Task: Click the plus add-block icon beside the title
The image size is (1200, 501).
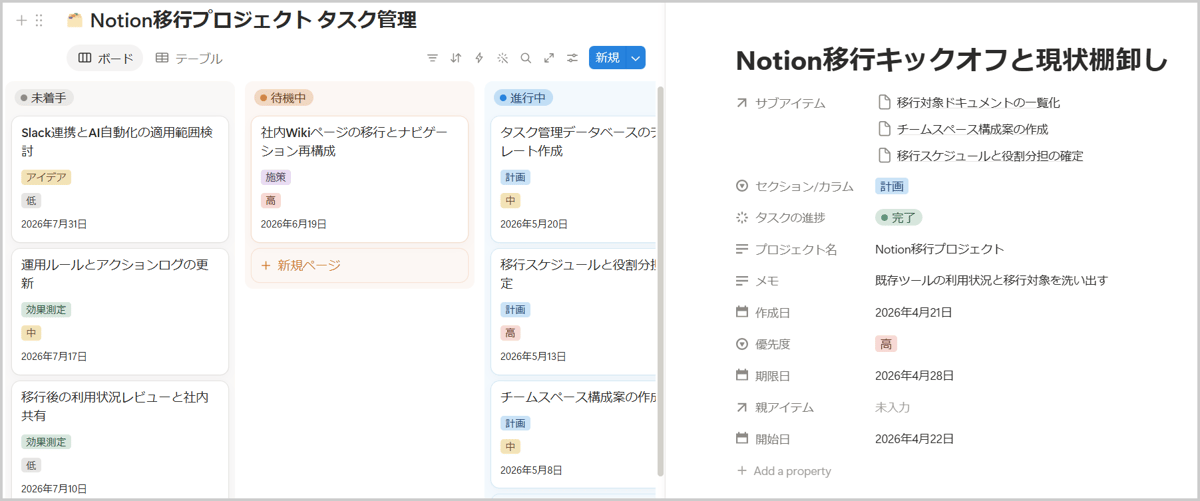Action: coord(21,20)
